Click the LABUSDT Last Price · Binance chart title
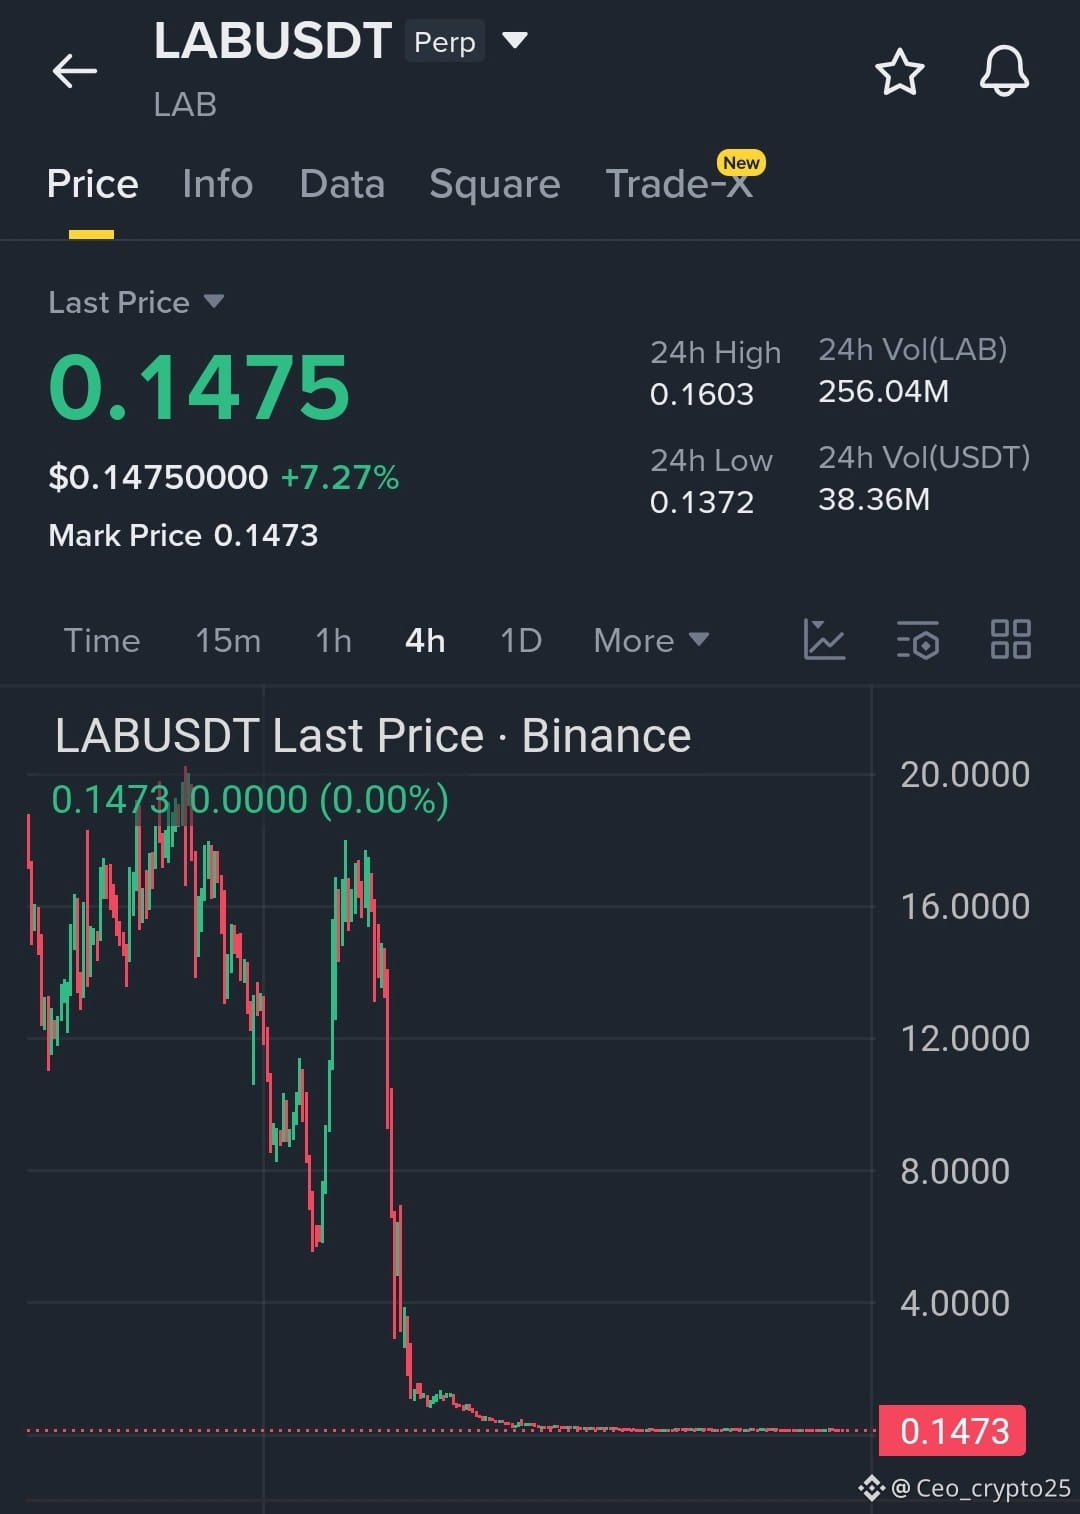 373,736
